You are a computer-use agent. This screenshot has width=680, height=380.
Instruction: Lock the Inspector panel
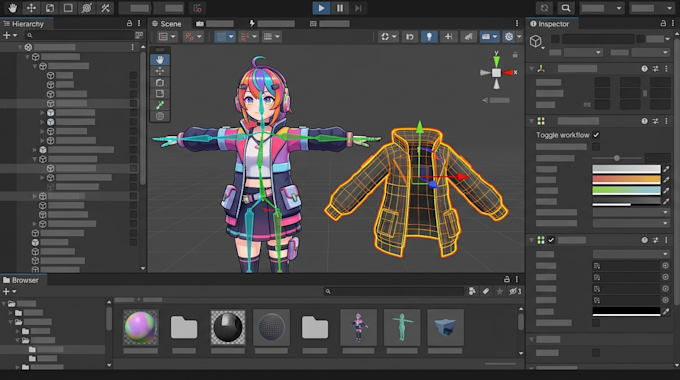[x=663, y=23]
